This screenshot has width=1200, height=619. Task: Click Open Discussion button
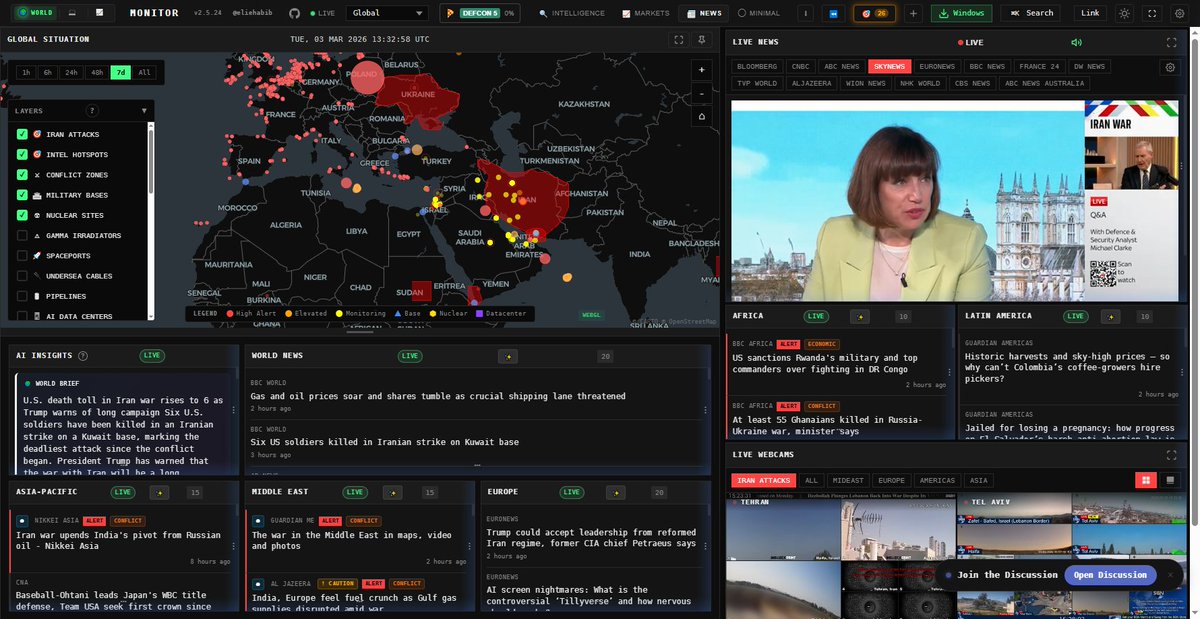1110,575
